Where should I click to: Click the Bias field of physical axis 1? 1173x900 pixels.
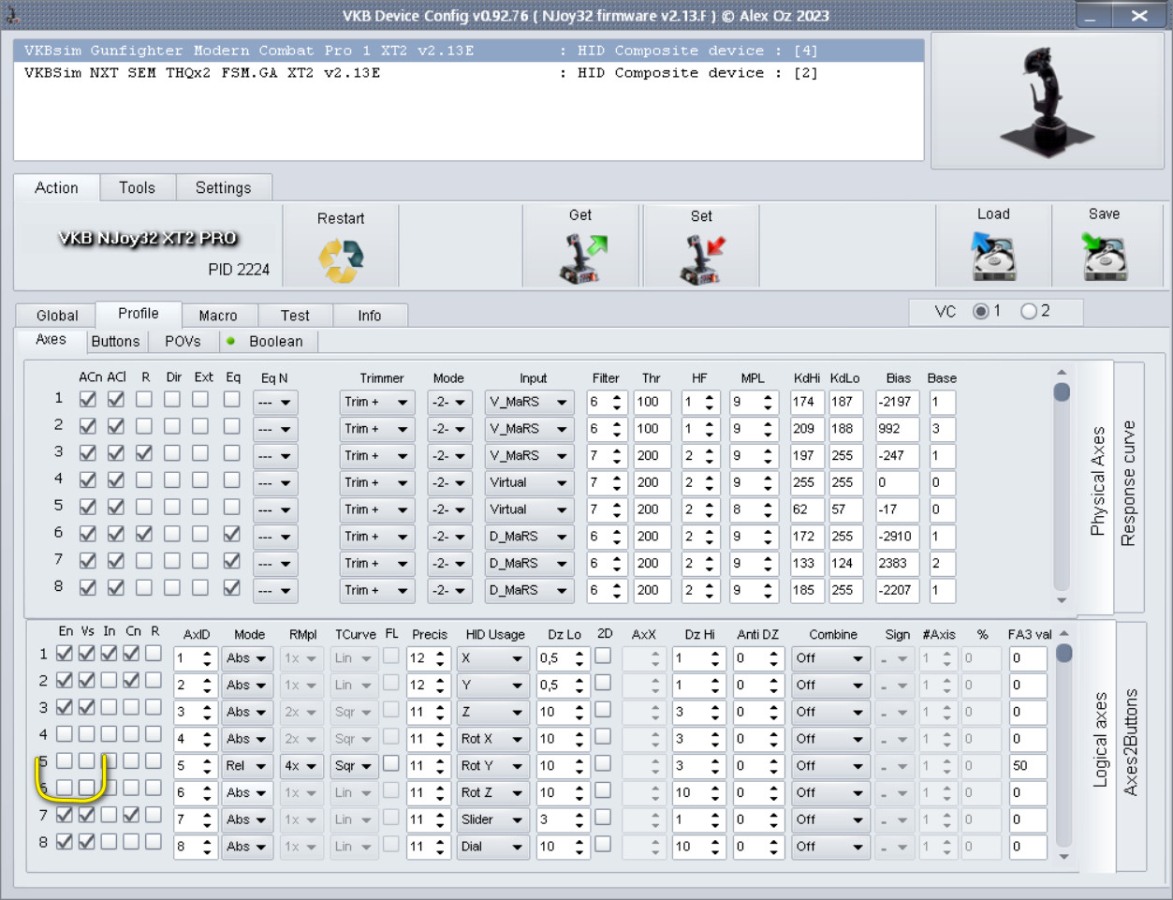click(x=897, y=402)
